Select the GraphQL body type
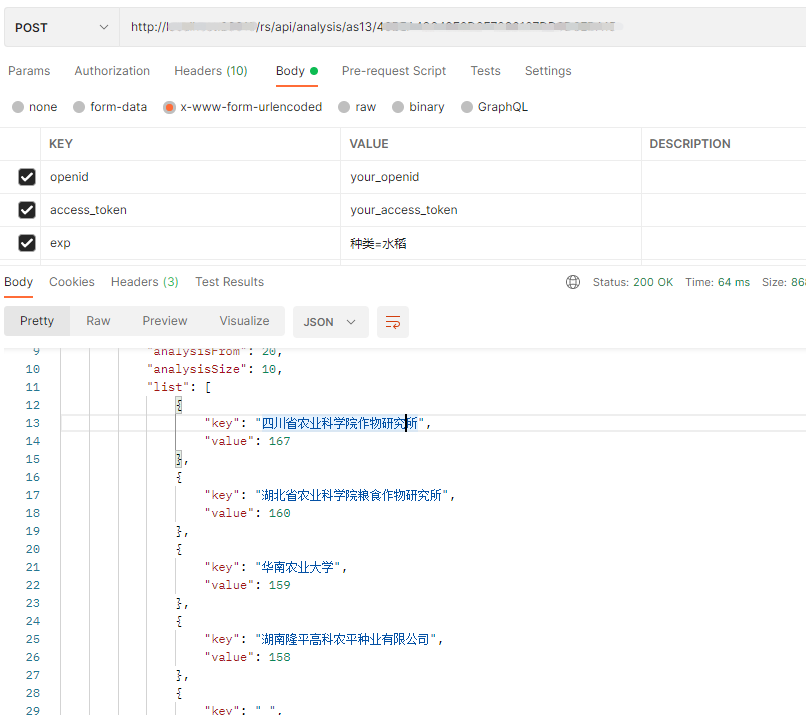This screenshot has width=806, height=715. pos(467,107)
